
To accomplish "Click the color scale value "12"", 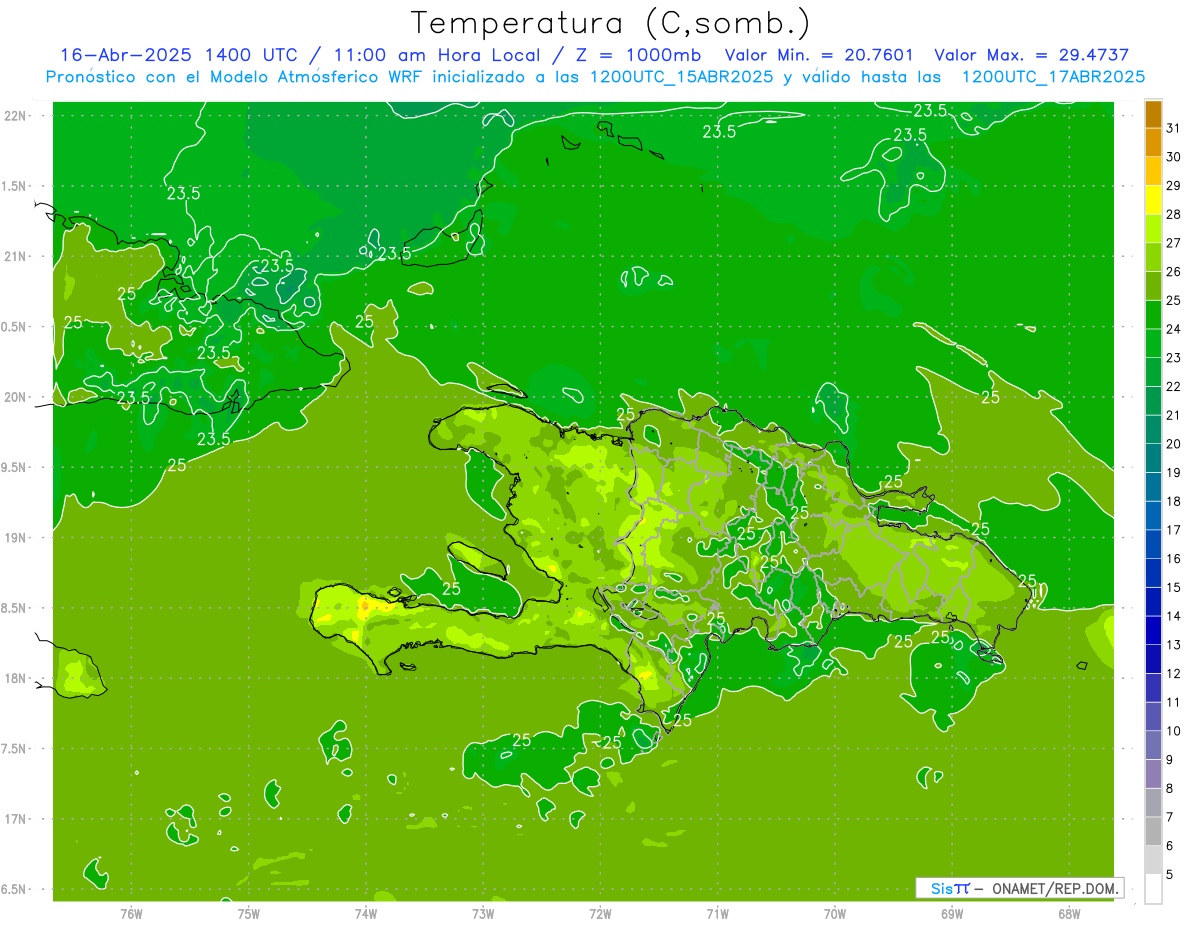I will click(x=1174, y=673).
